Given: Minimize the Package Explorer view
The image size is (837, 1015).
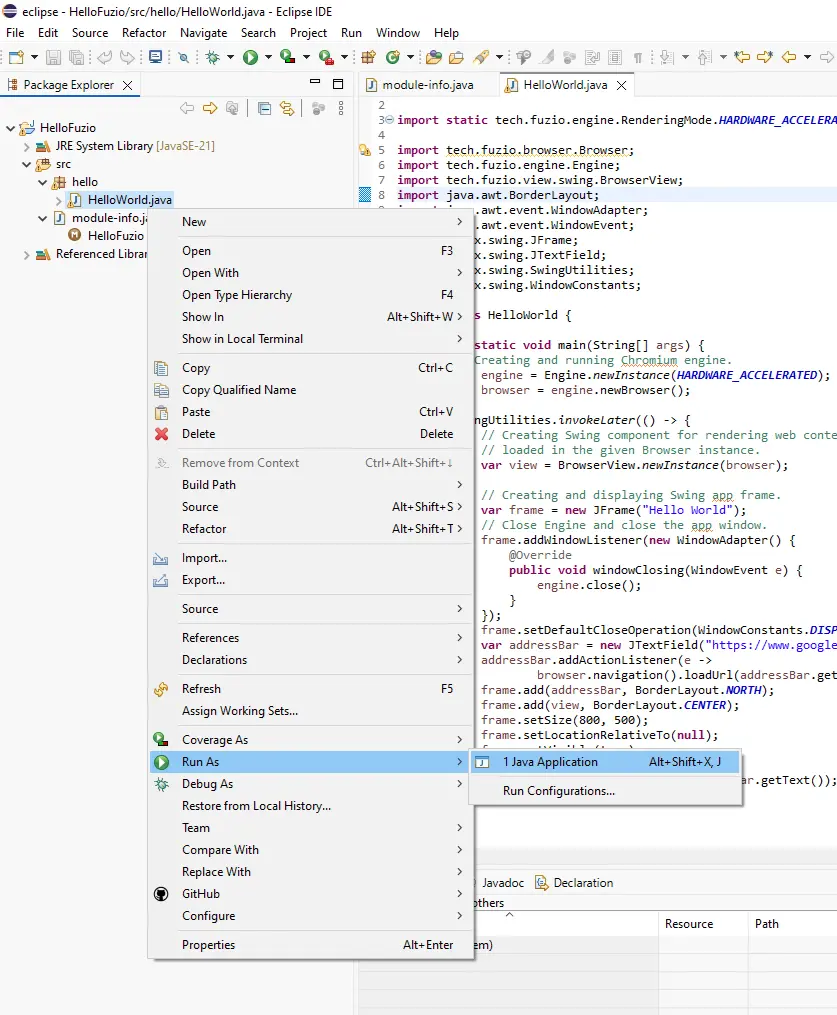Looking at the screenshot, I should point(315,82).
